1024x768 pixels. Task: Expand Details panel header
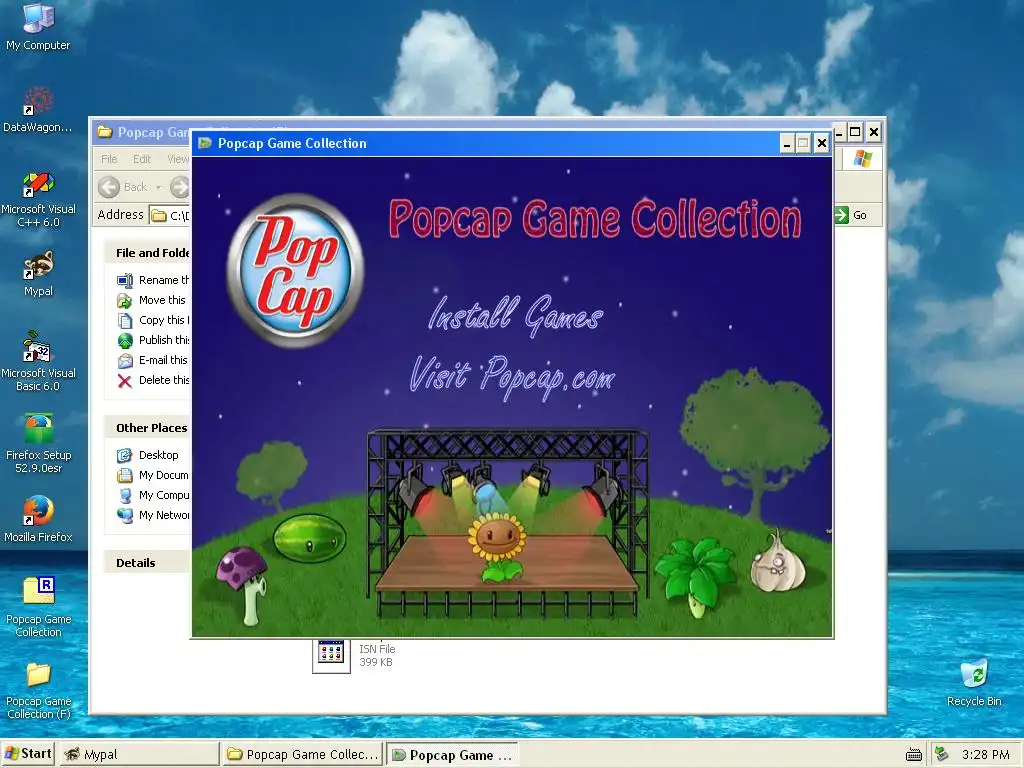(148, 563)
